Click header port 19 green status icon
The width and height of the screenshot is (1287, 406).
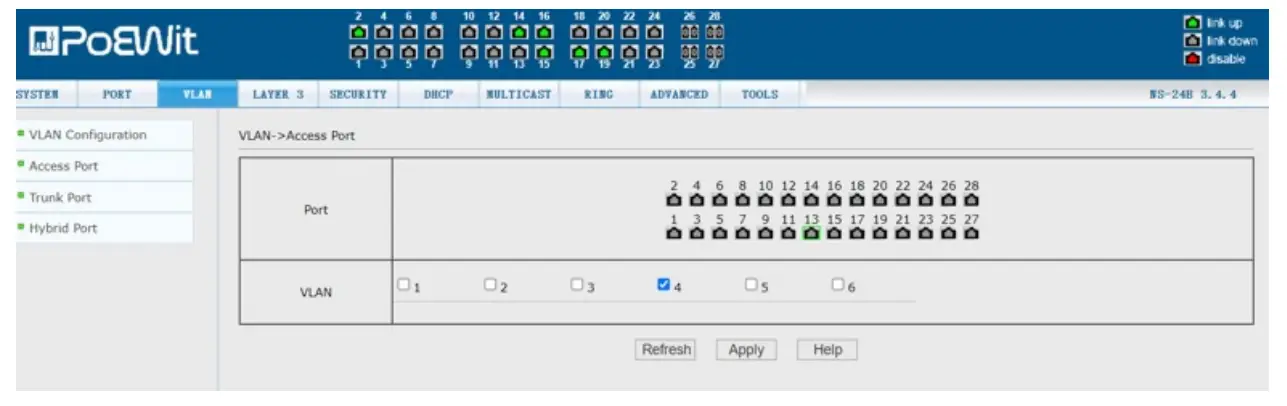pos(605,51)
